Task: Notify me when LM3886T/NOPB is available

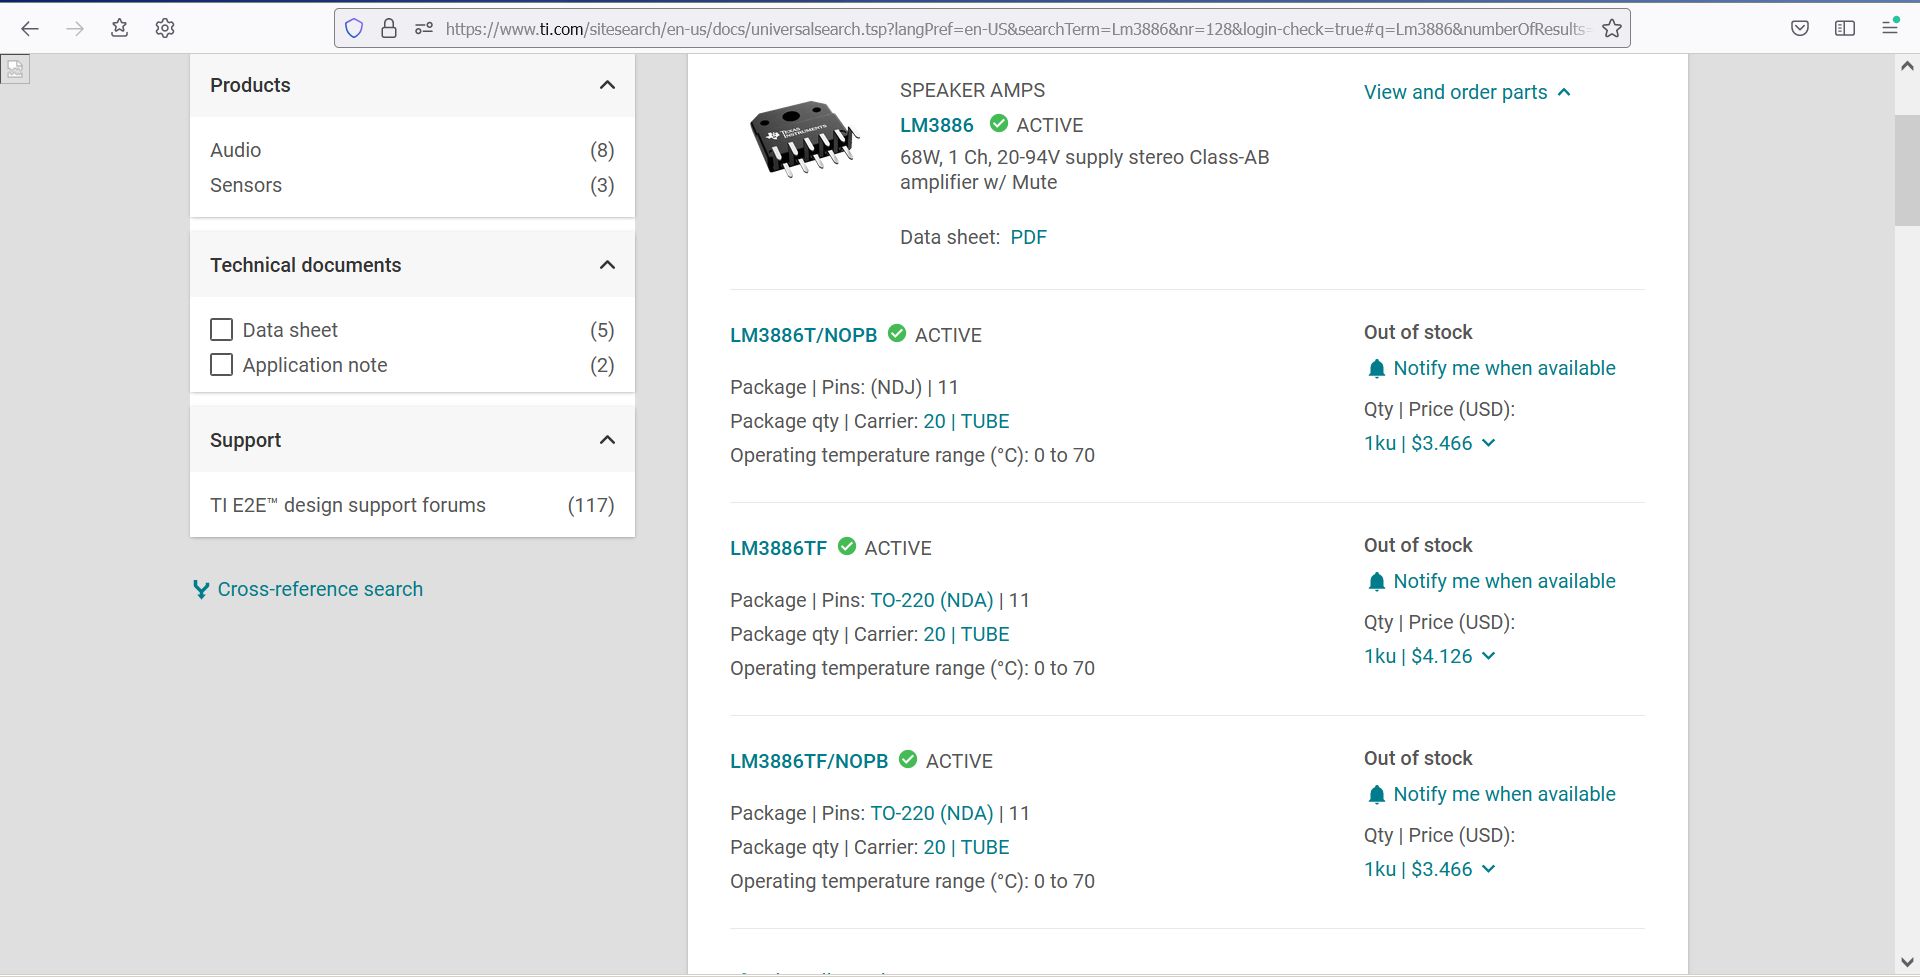Action: (x=1504, y=368)
